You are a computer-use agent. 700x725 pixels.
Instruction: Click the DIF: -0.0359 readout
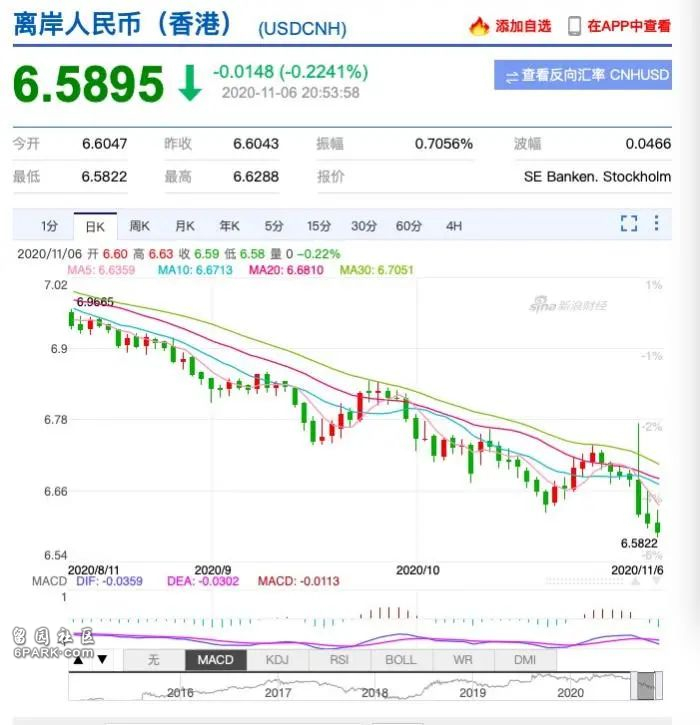110,581
